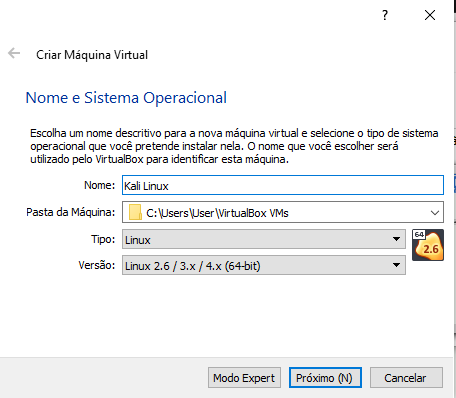Focus the Nome field containing Kali Linux
The height and width of the screenshot is (398, 456).
(x=283, y=185)
